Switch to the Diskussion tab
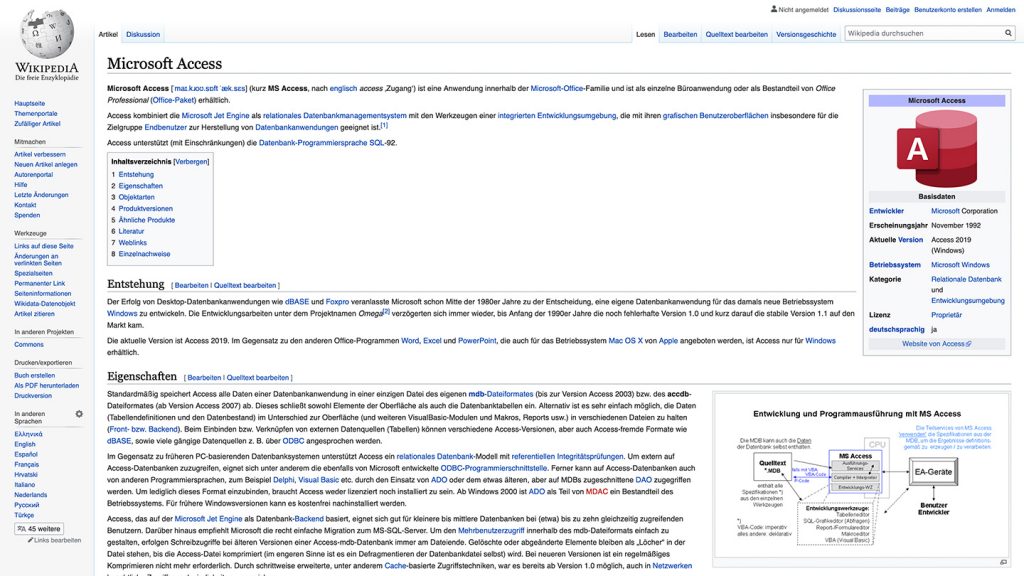Screen dimensions: 1024x576 [143, 34]
